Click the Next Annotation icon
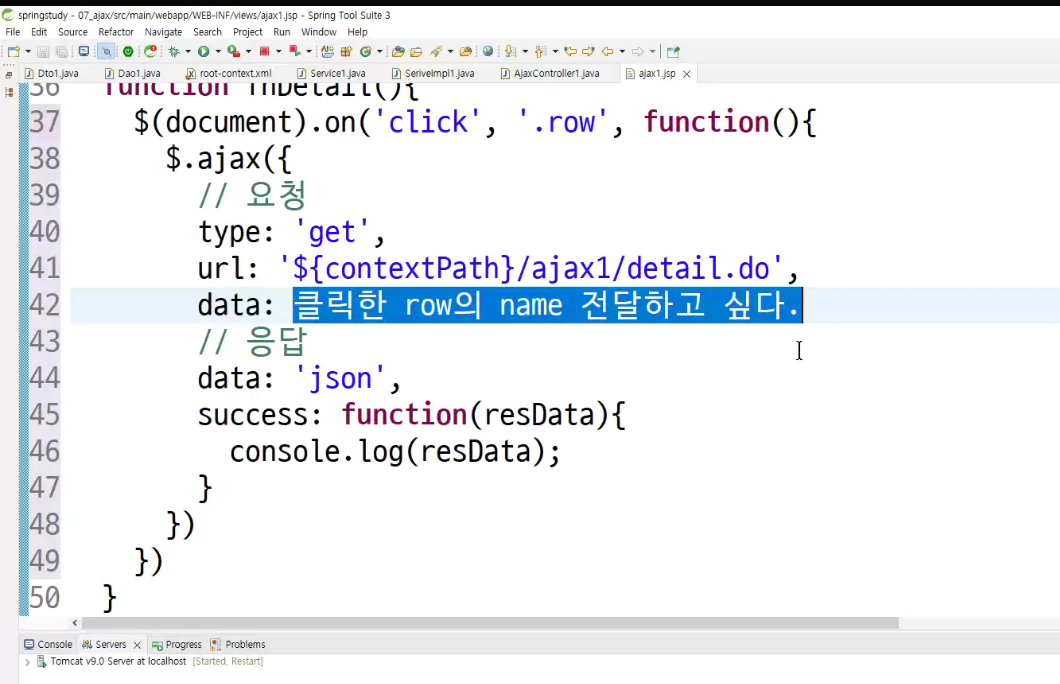The width and height of the screenshot is (1060, 684). tap(510, 51)
